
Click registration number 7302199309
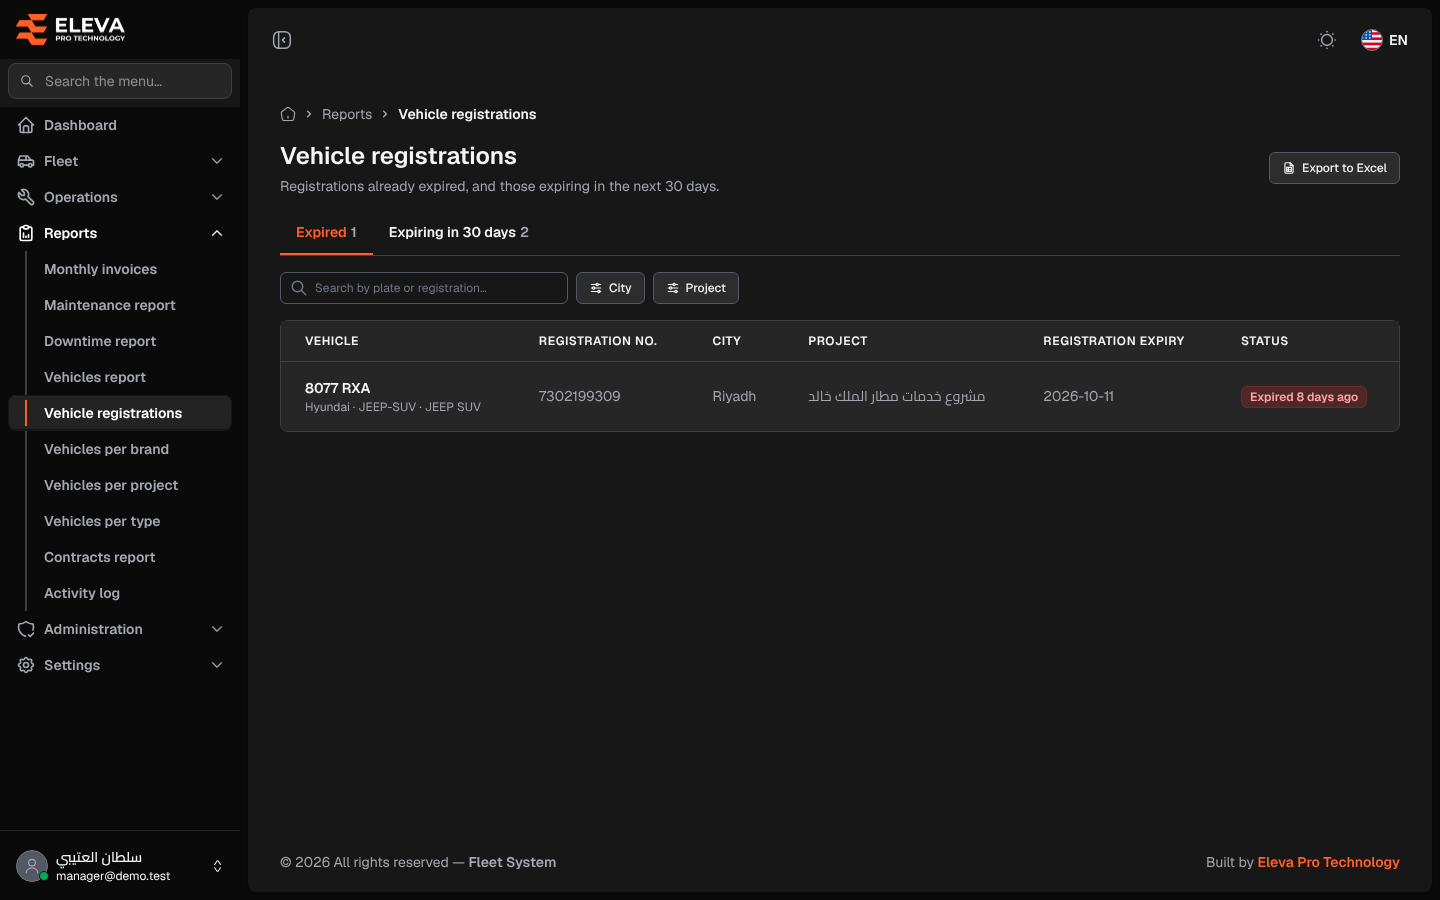point(580,396)
